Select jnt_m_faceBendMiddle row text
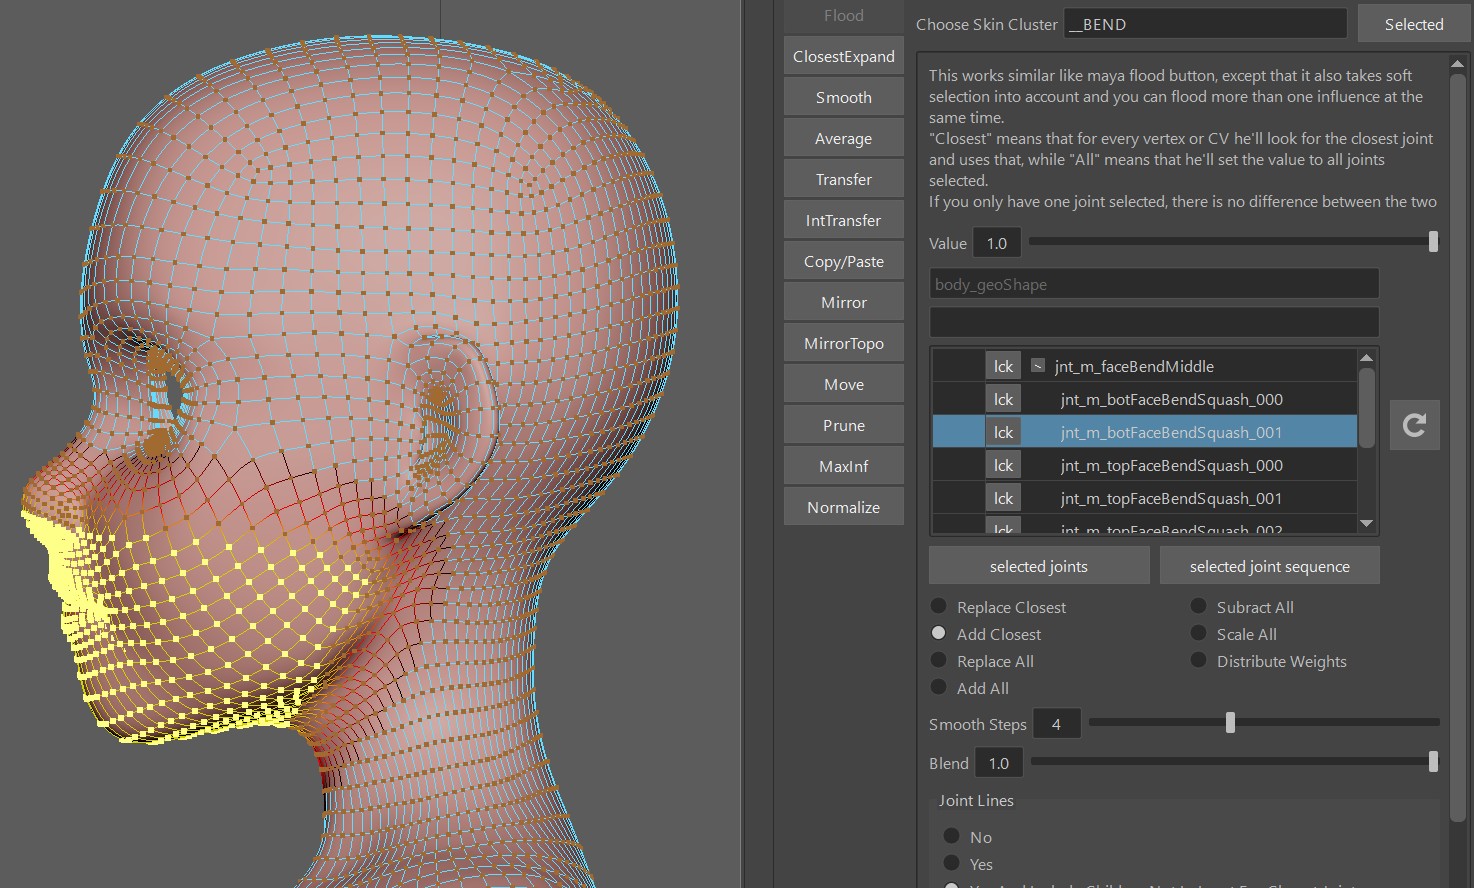1474x888 pixels. tap(1134, 366)
